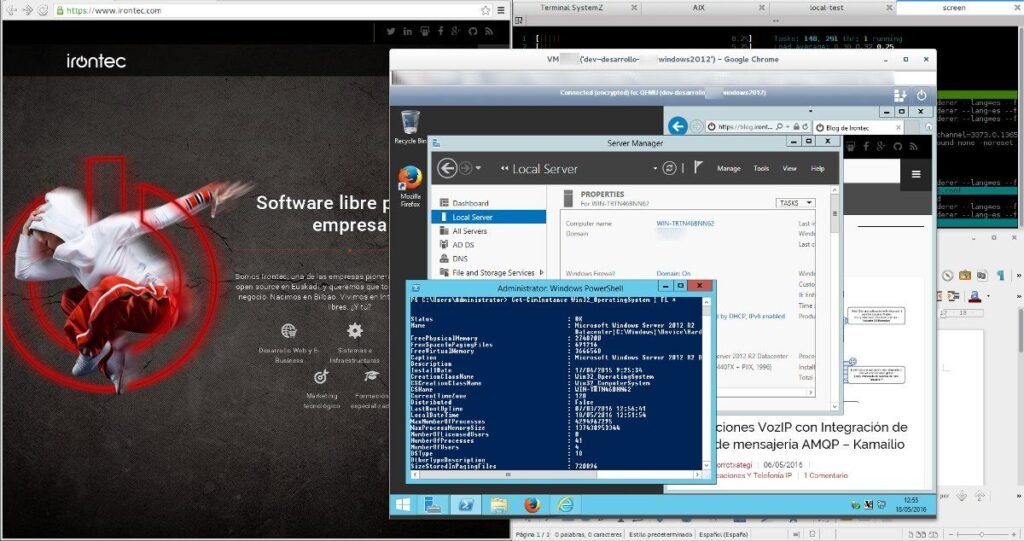The height and width of the screenshot is (541, 1024).
Task: Open the Server Manager notifications flag
Action: (699, 168)
